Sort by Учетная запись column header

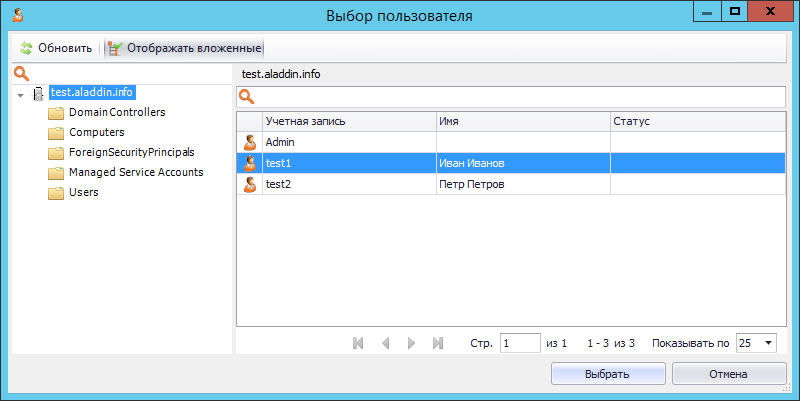[349, 121]
